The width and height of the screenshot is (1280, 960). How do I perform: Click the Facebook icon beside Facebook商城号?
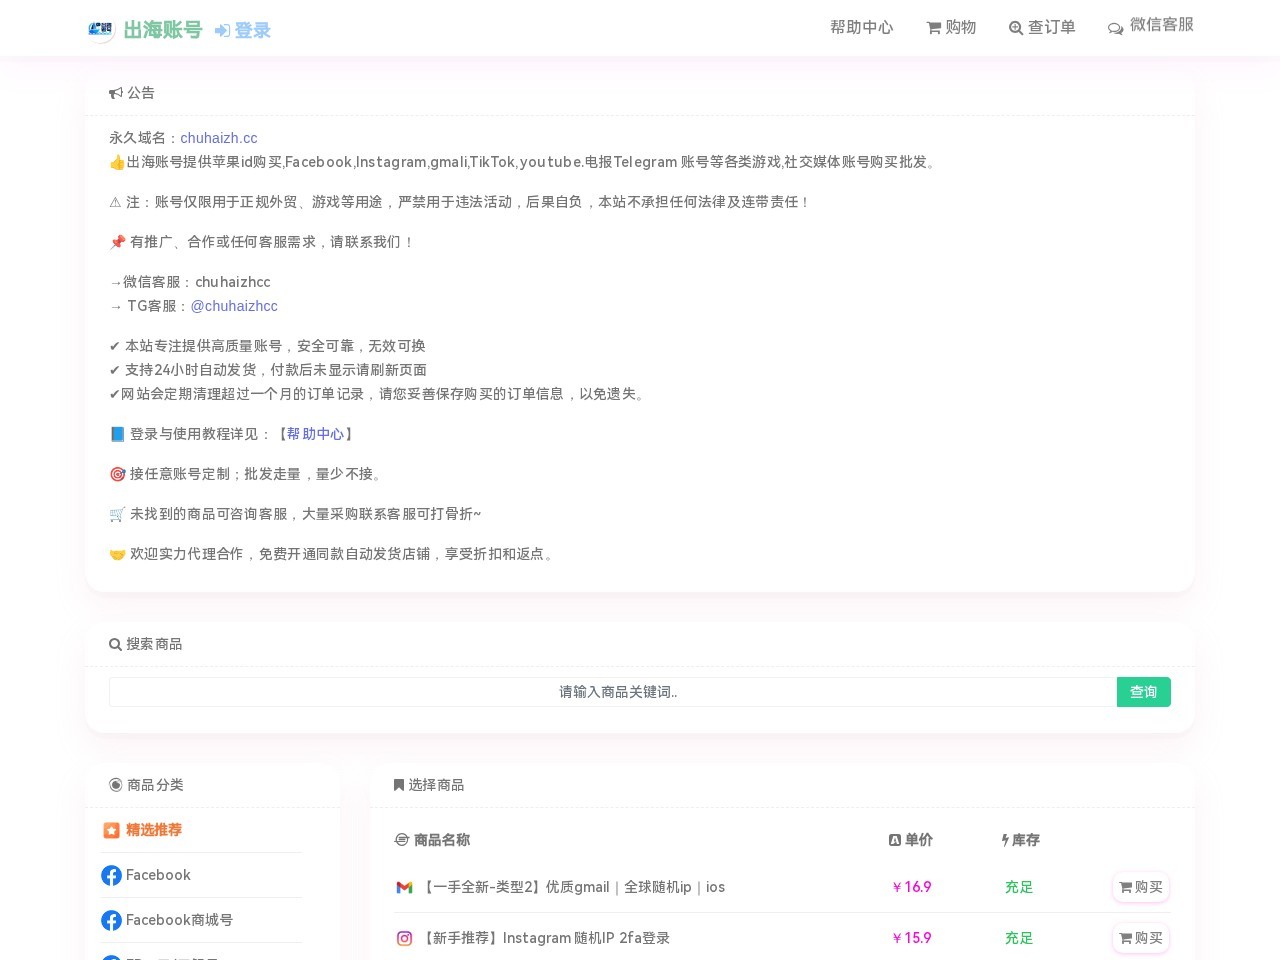(x=111, y=921)
